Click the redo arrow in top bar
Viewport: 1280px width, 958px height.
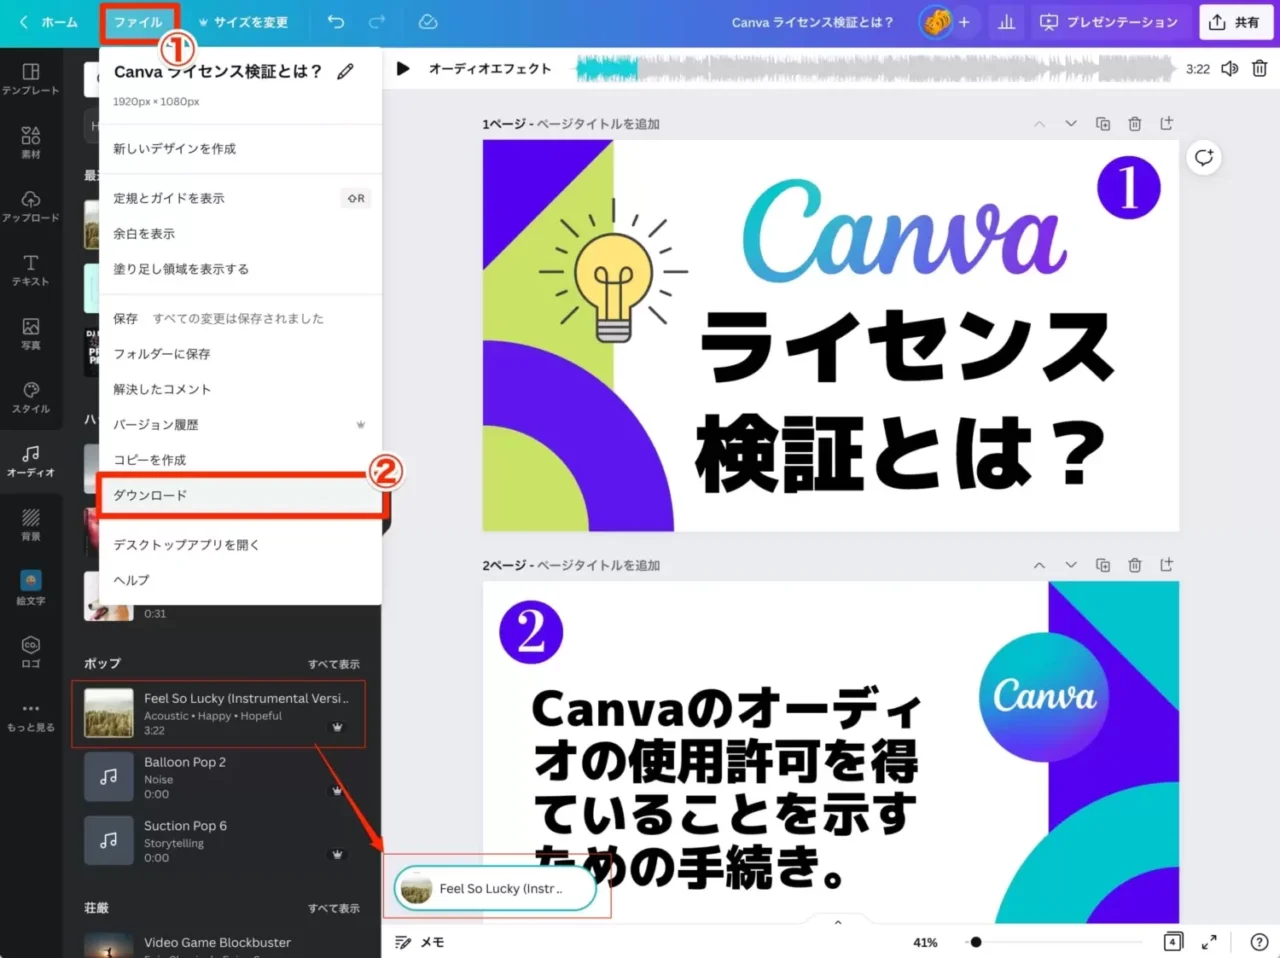point(377,22)
